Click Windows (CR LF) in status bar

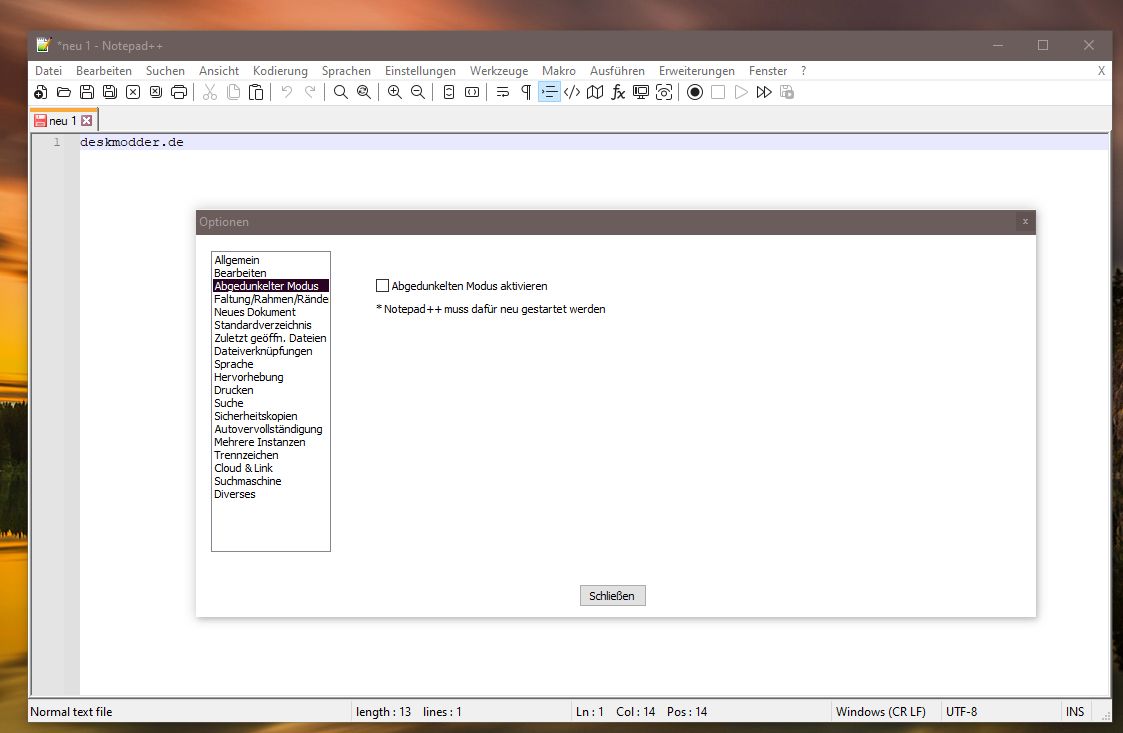coord(881,712)
